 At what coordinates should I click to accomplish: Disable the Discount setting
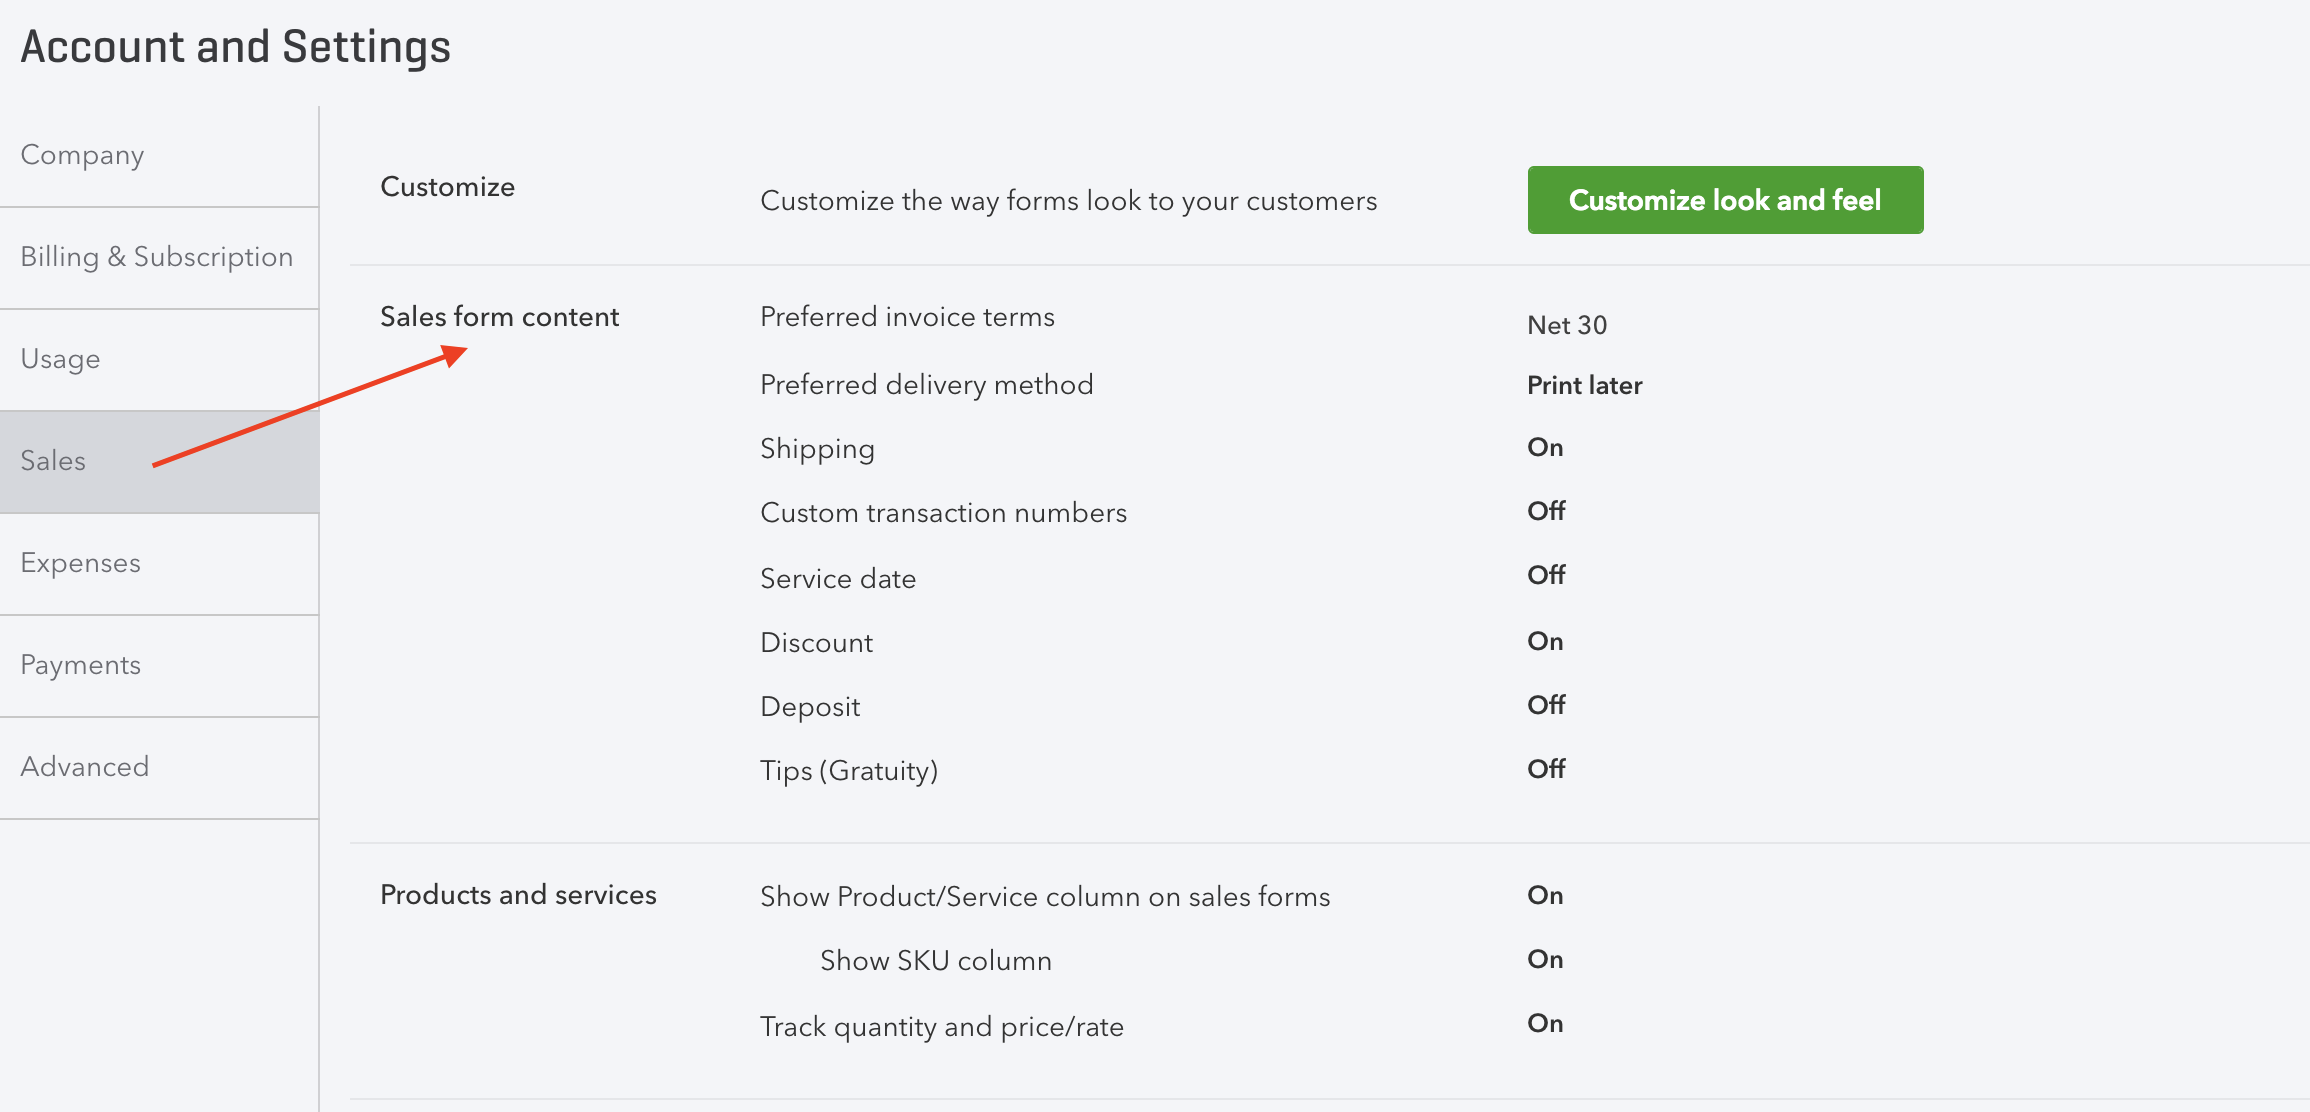1546,641
